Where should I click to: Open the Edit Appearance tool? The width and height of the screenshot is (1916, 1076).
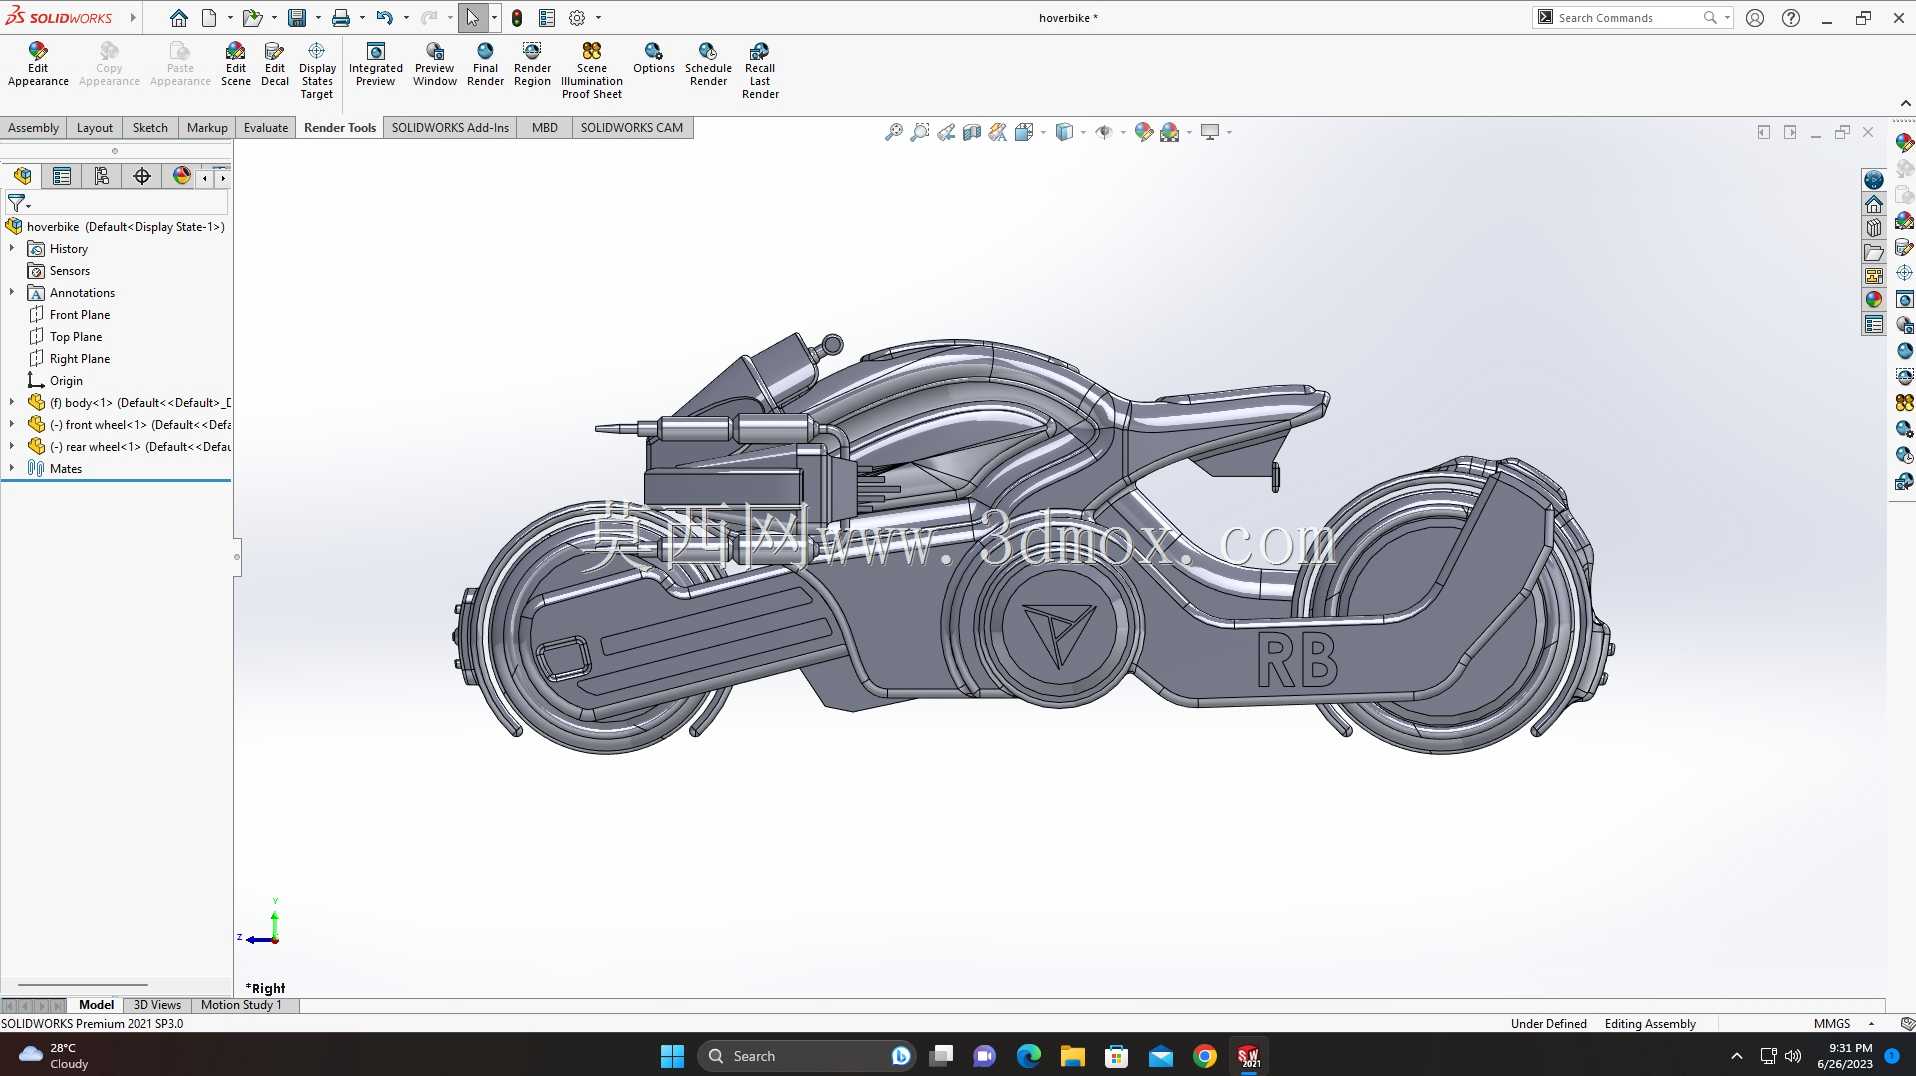tap(38, 65)
